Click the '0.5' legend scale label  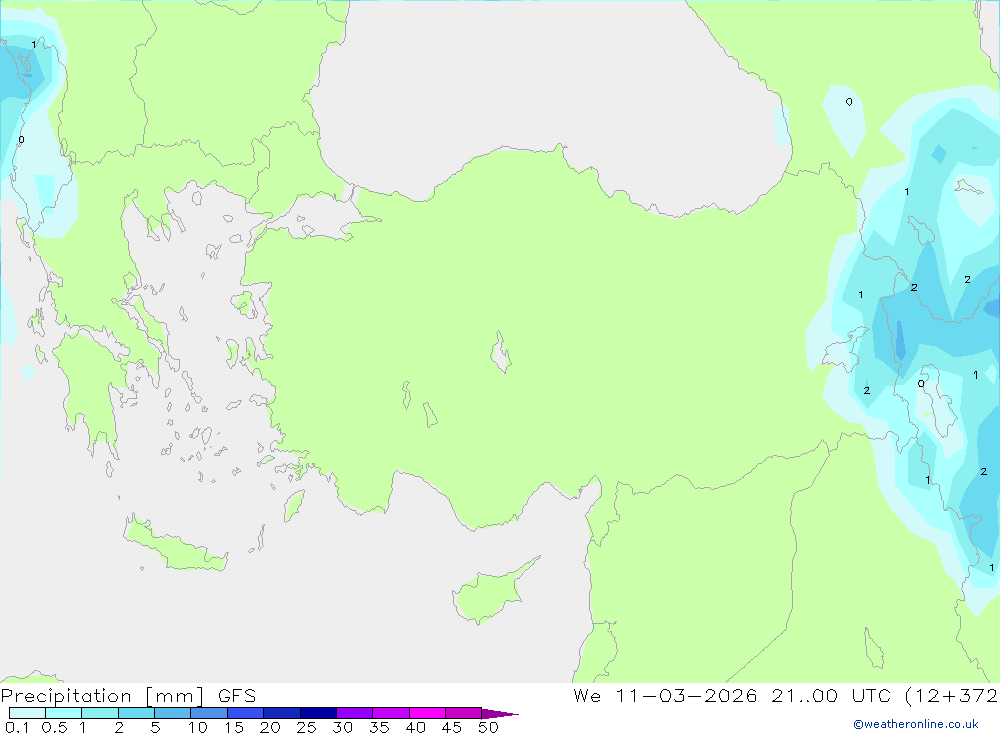point(54,727)
